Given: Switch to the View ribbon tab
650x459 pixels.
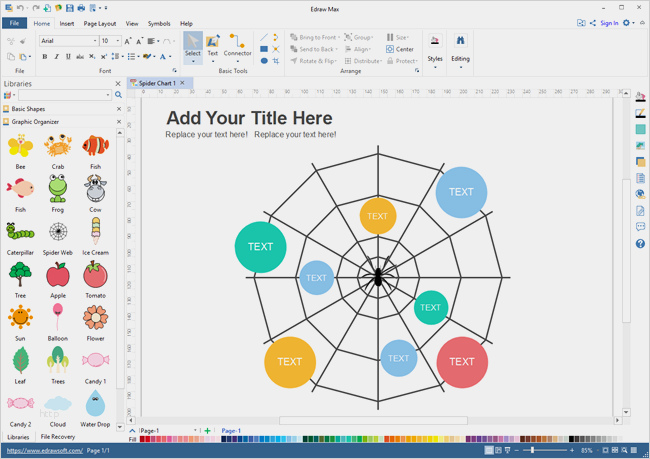Looking at the screenshot, I should [132, 24].
